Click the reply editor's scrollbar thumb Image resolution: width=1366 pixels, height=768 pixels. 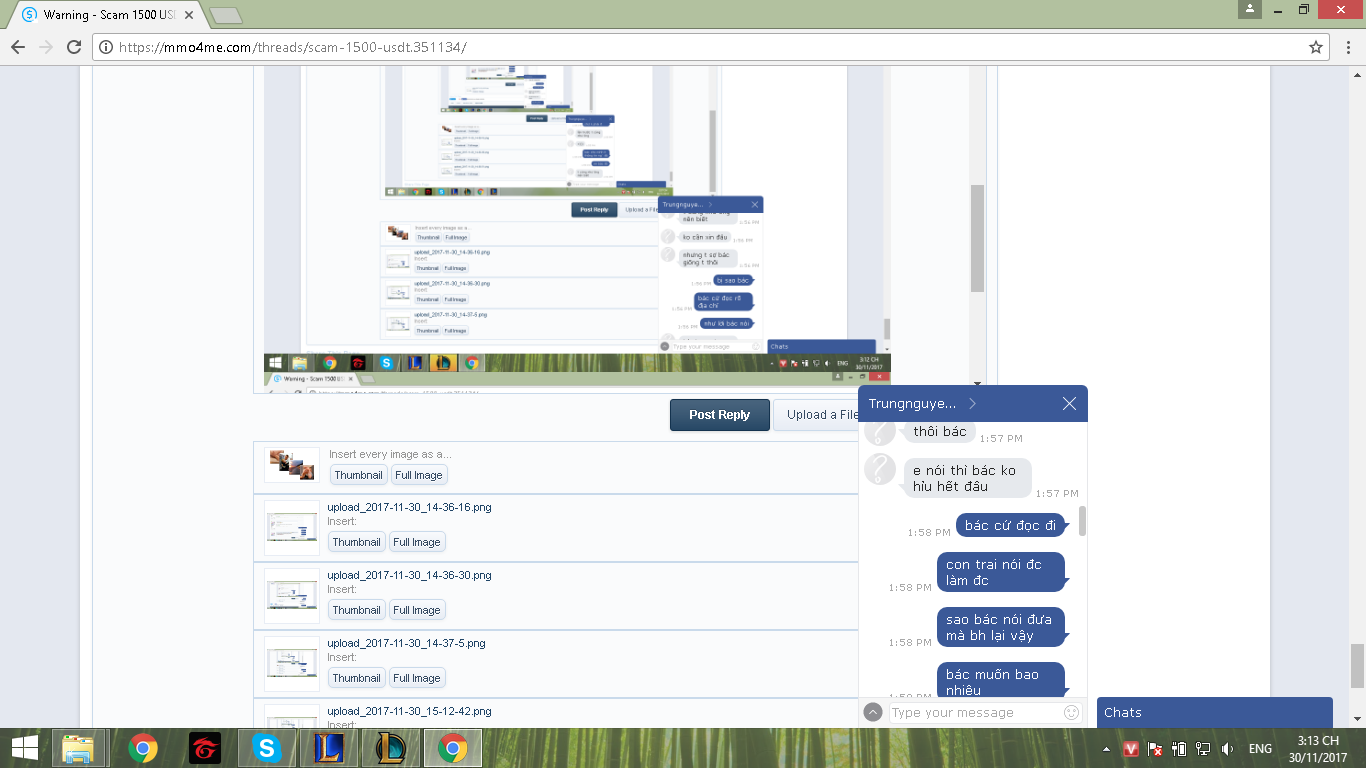click(978, 239)
